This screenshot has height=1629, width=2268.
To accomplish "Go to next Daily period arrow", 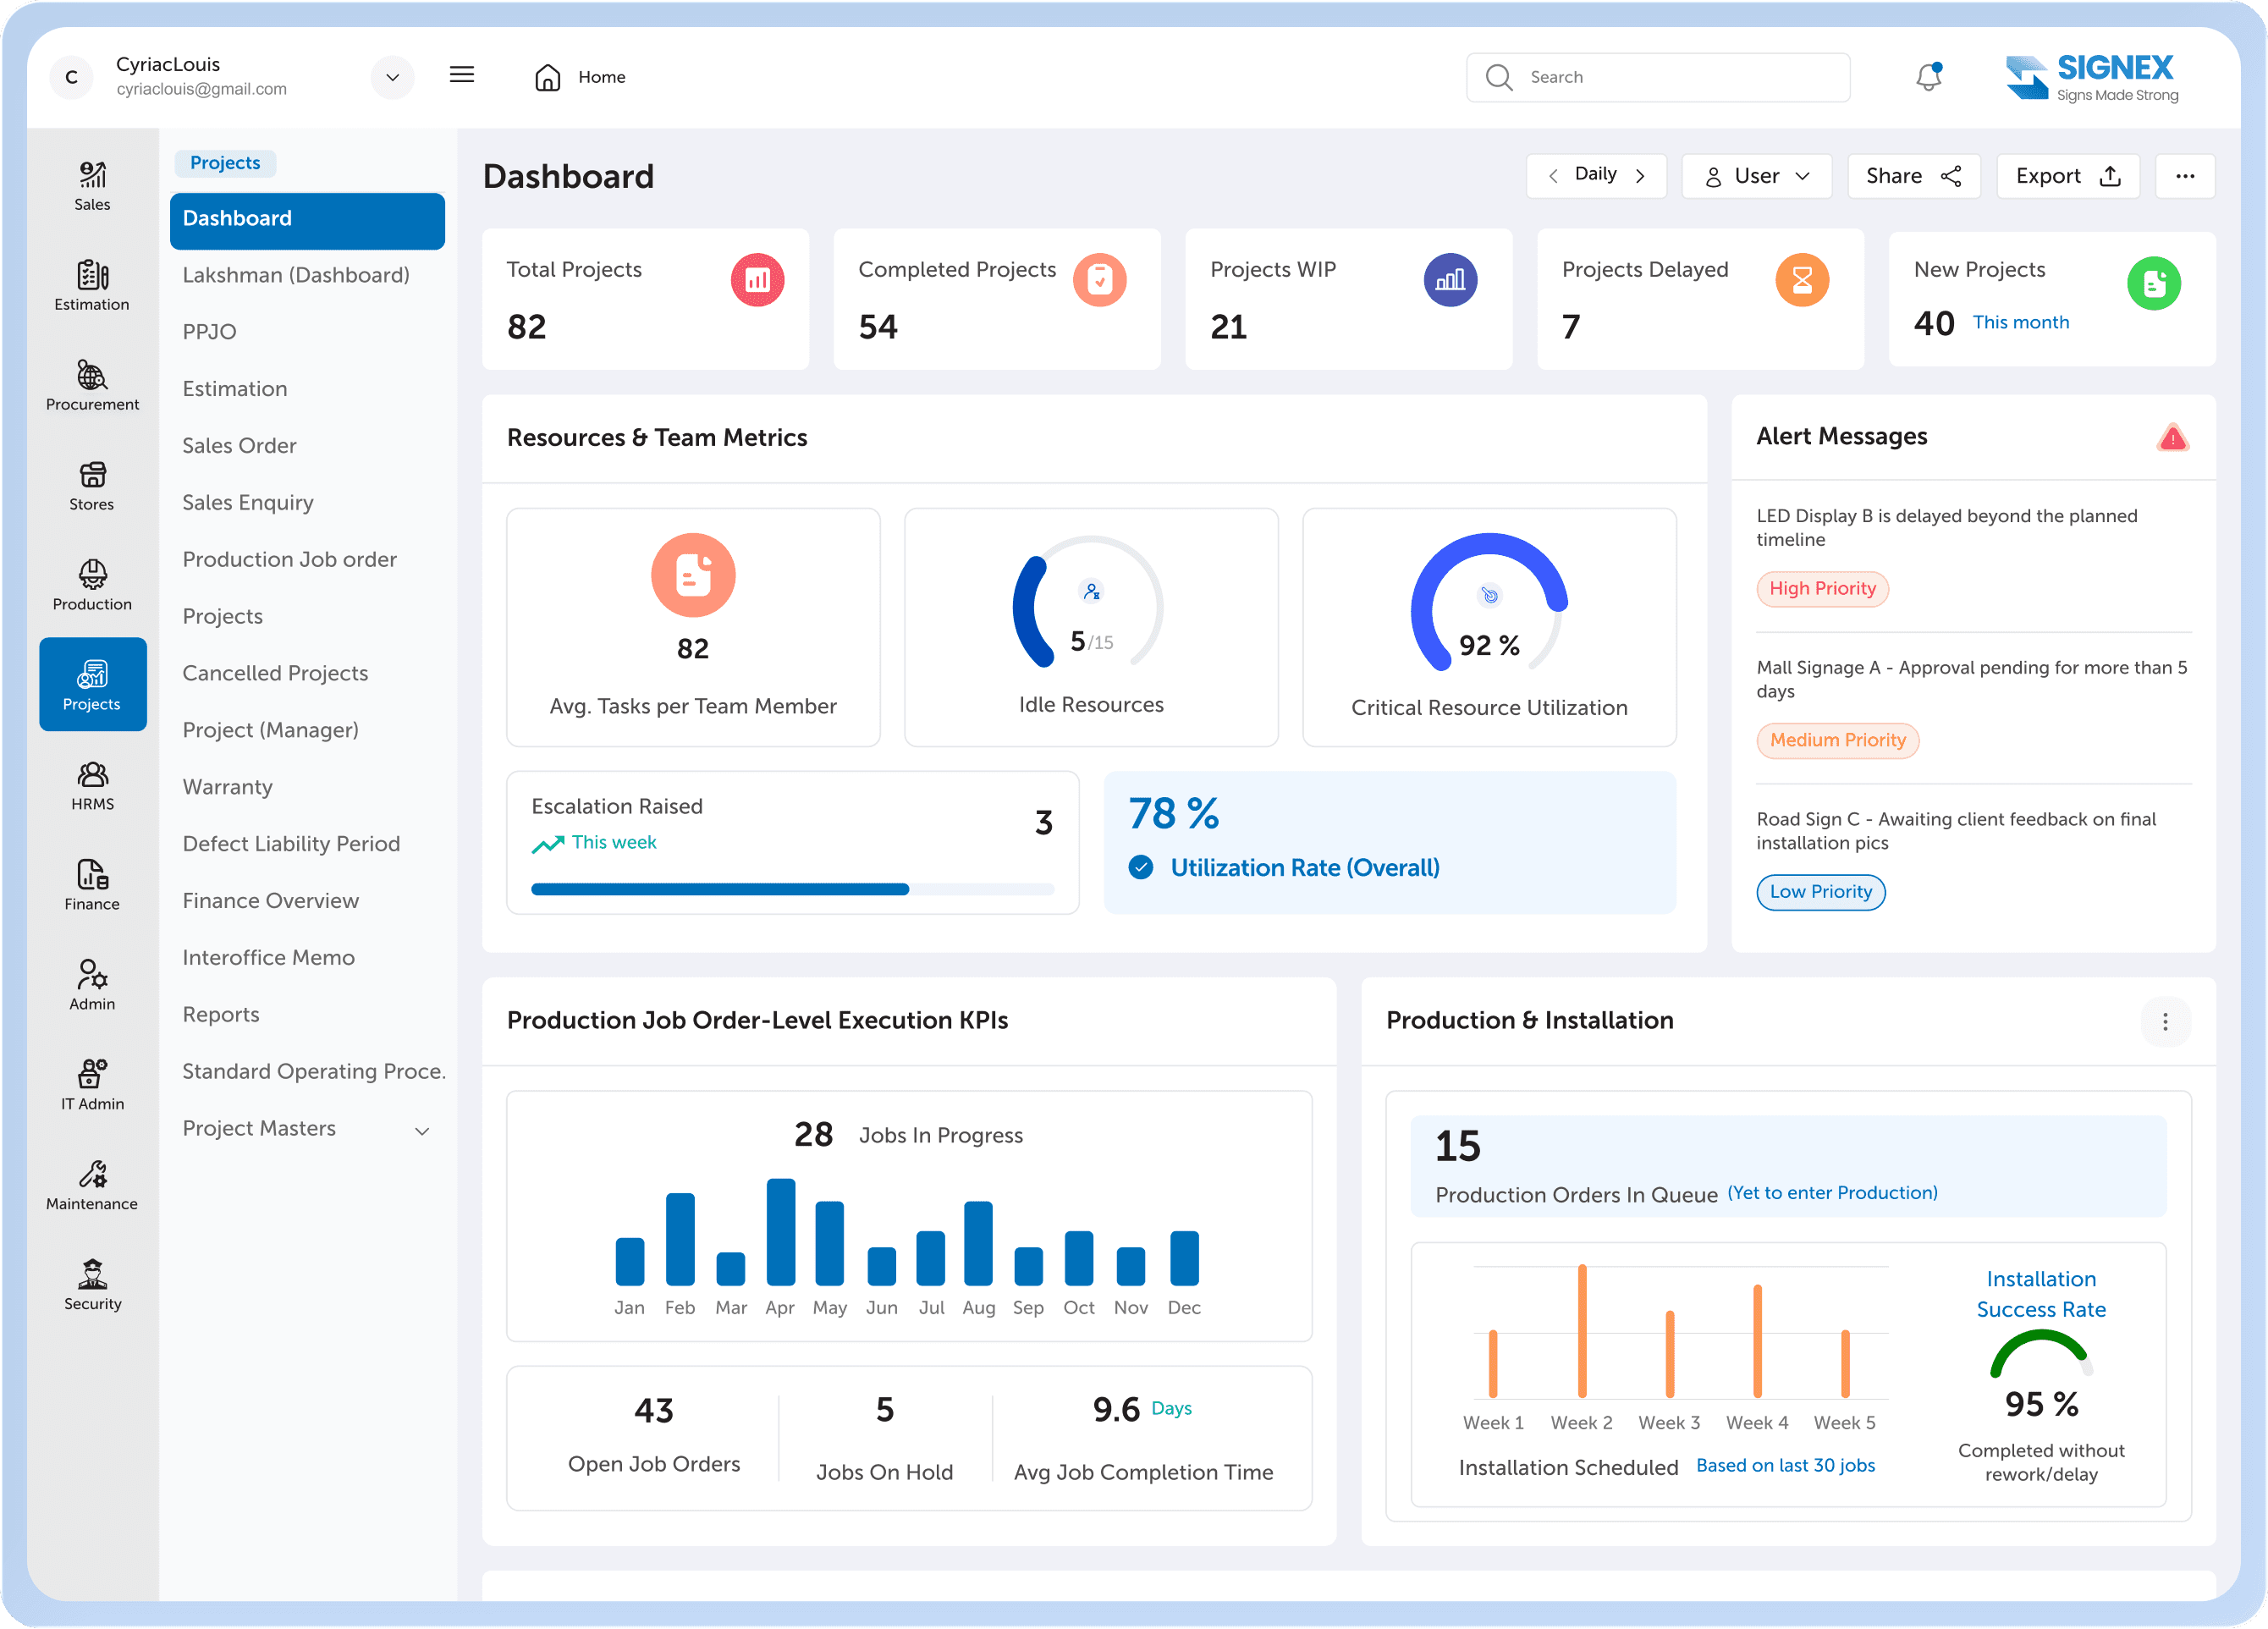I will click(x=1640, y=176).
